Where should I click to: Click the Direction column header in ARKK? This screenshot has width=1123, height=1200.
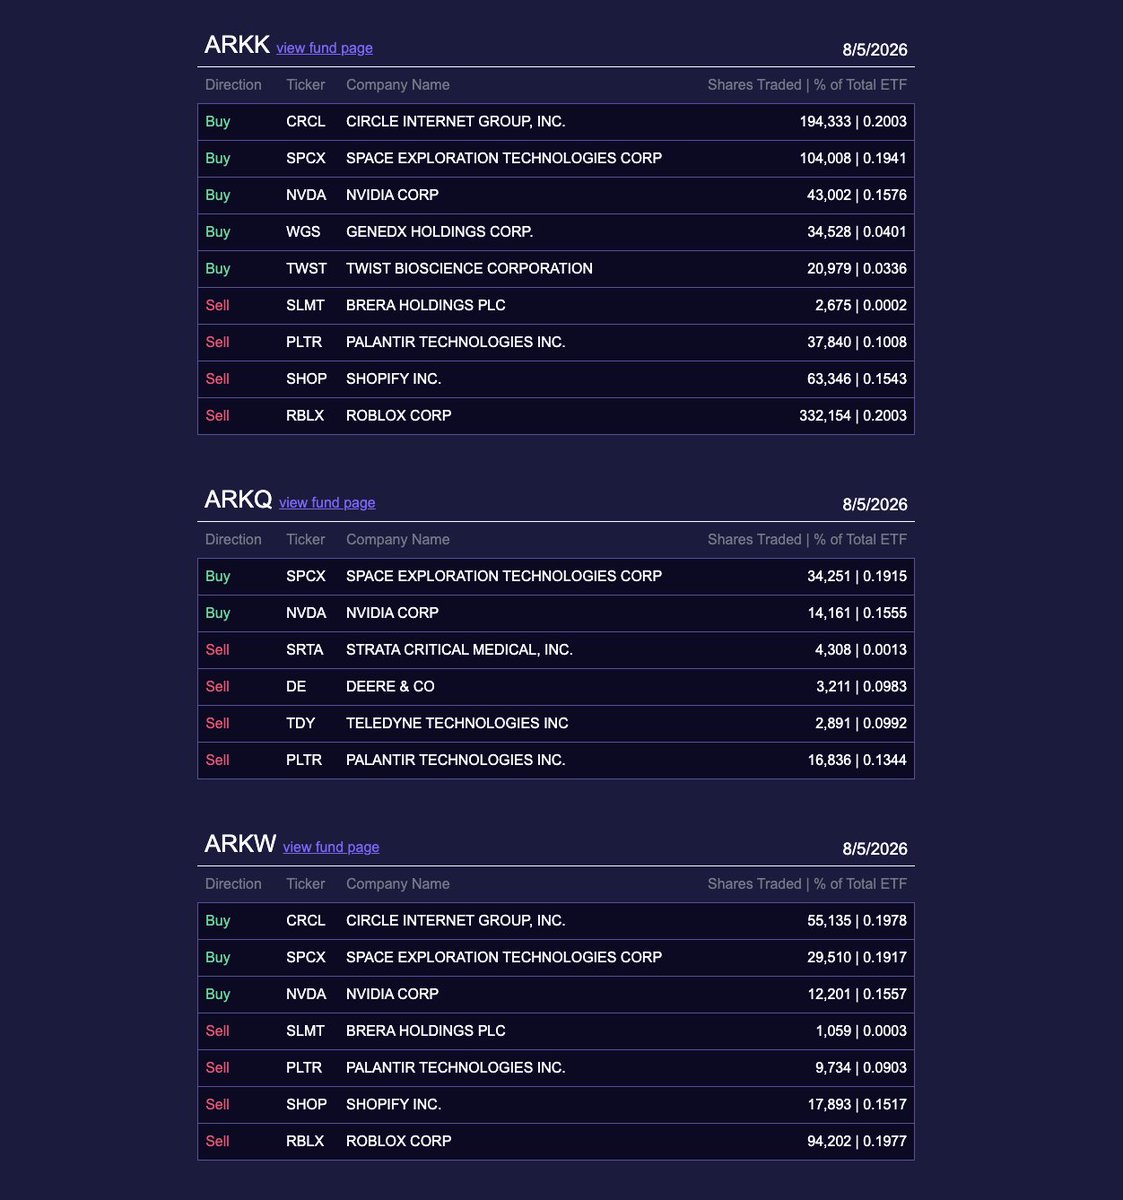(x=233, y=85)
